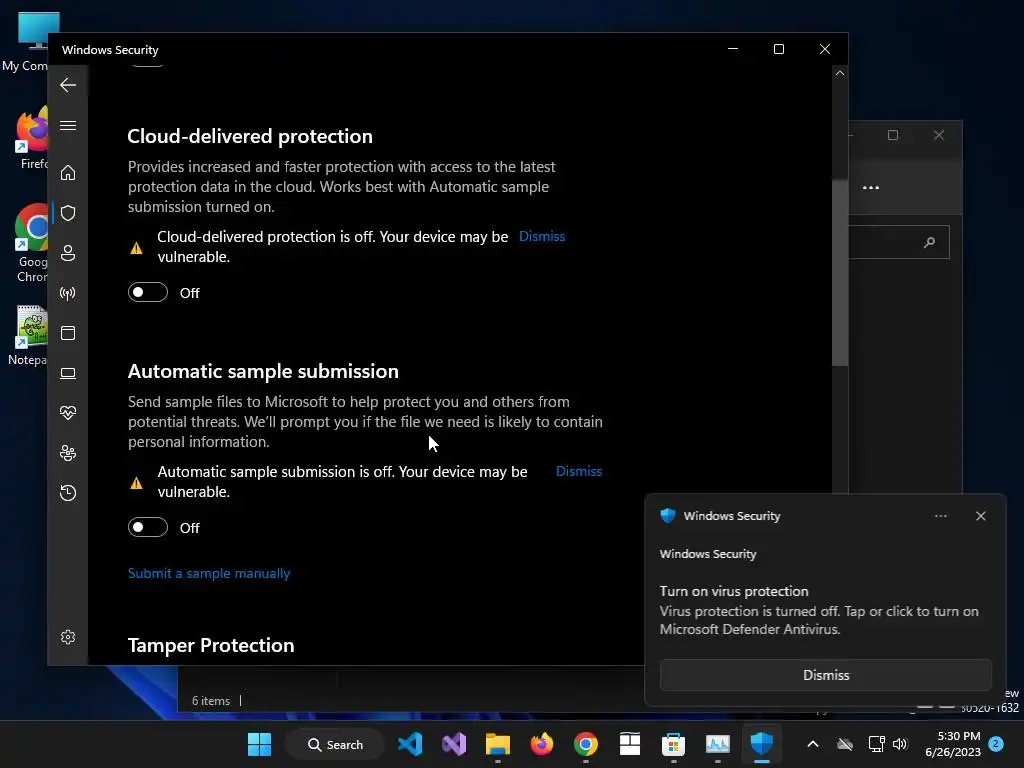Click OneDrive cloud tray icon

[x=845, y=744]
